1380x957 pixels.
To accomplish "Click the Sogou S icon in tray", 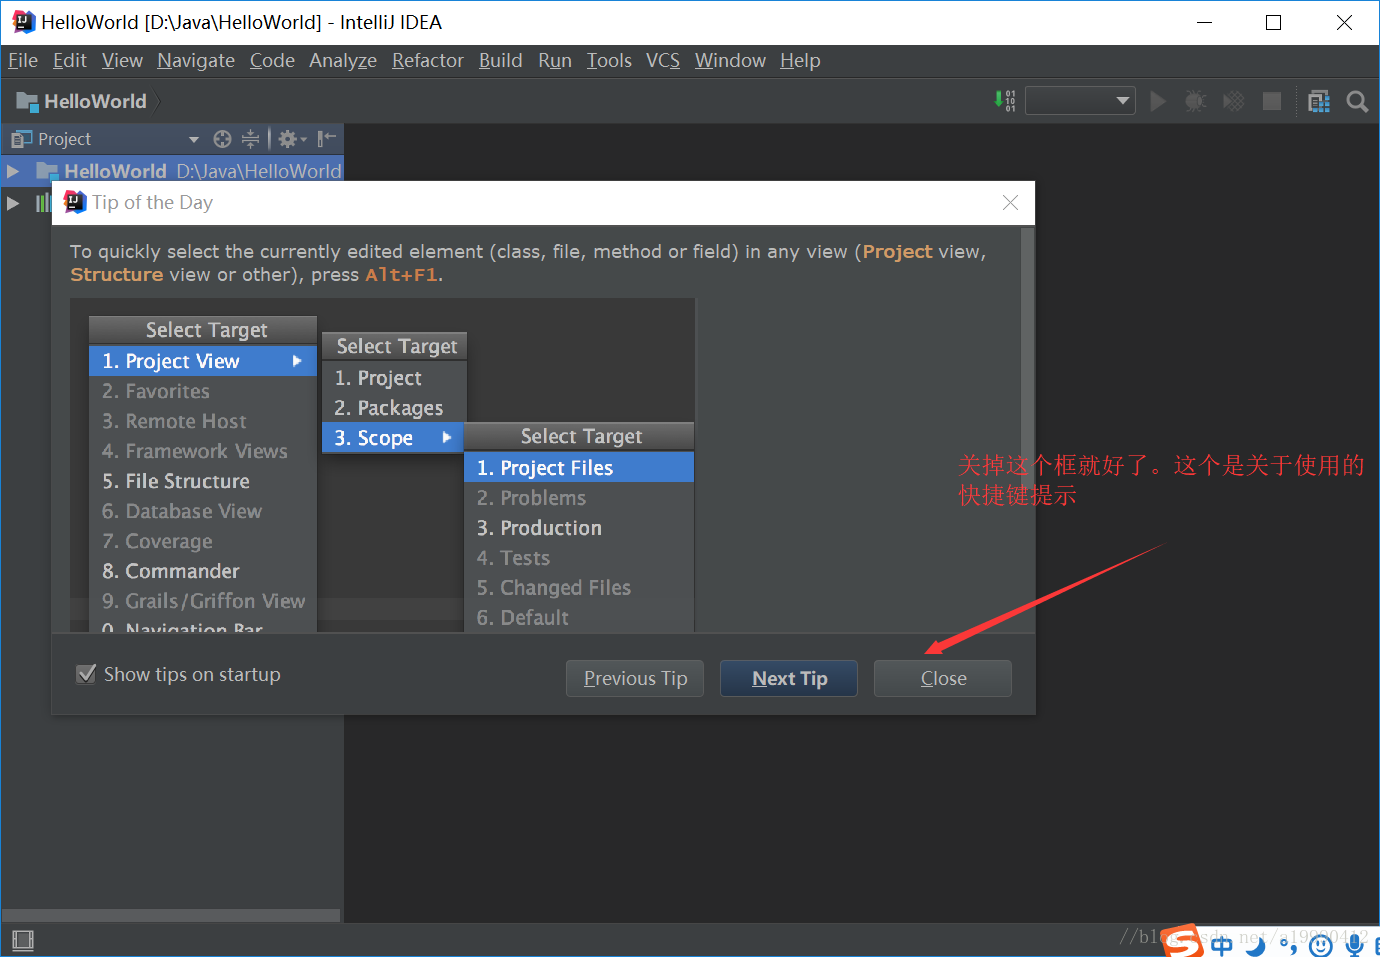I will click(x=1183, y=942).
